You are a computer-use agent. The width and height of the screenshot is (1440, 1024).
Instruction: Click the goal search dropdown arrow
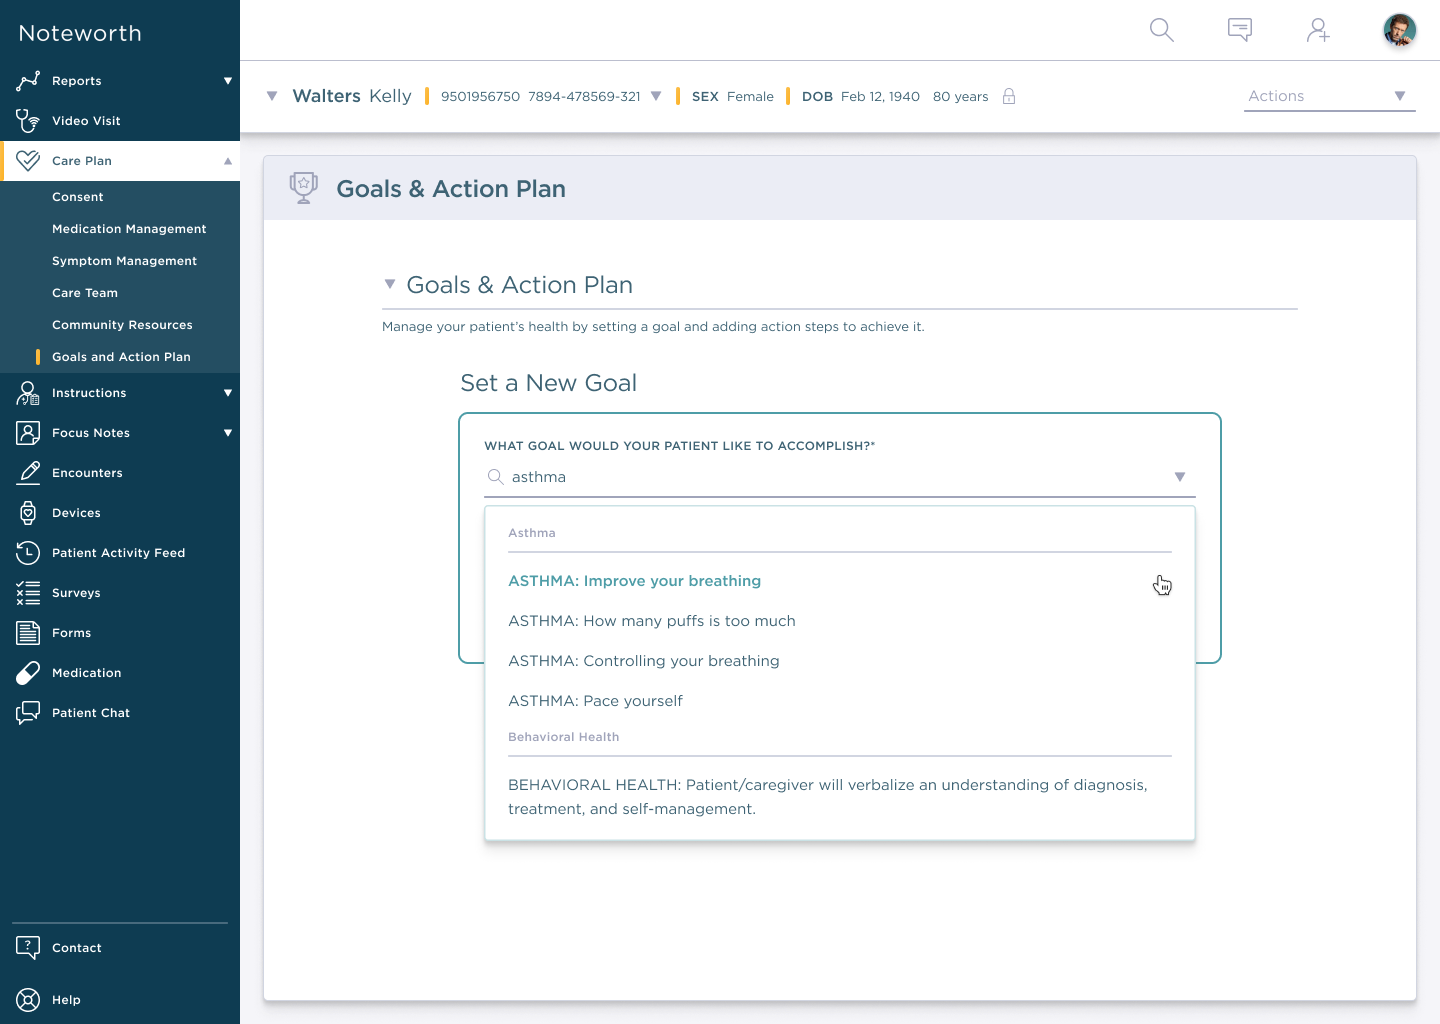pos(1180,477)
